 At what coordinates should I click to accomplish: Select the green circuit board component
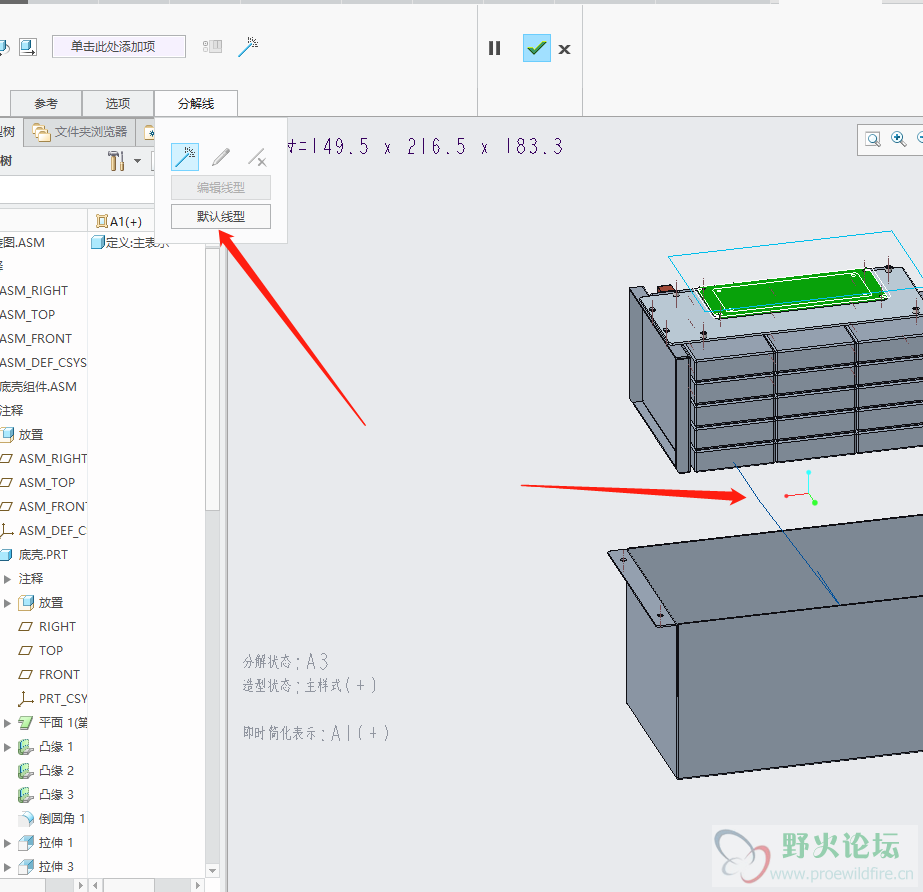point(793,292)
